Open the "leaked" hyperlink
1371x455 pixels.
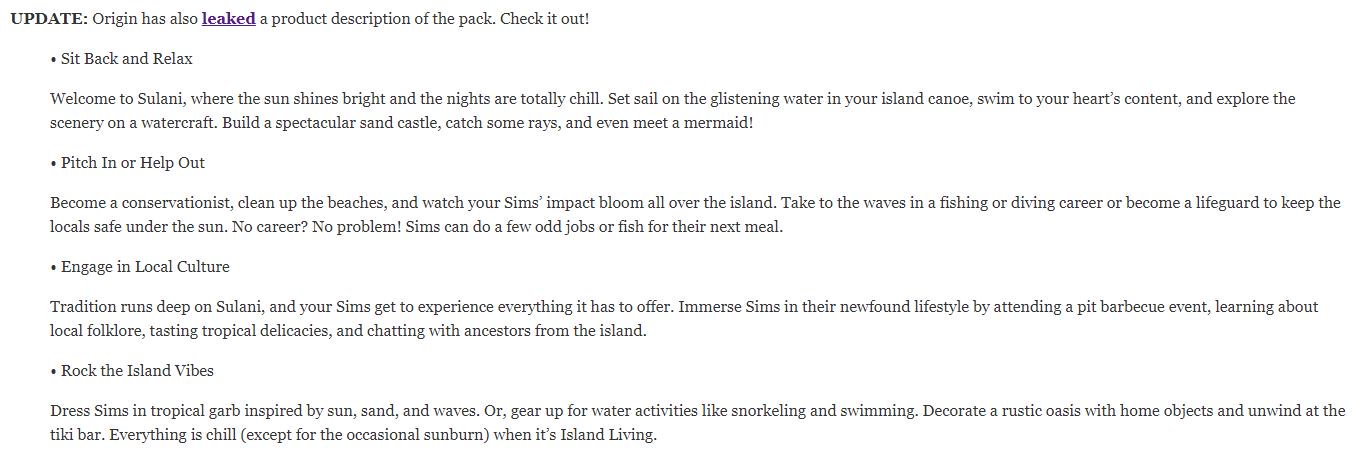(228, 18)
